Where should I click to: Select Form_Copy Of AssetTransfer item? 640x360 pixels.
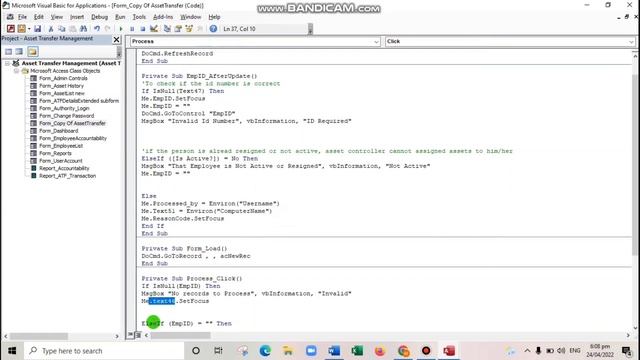72,123
